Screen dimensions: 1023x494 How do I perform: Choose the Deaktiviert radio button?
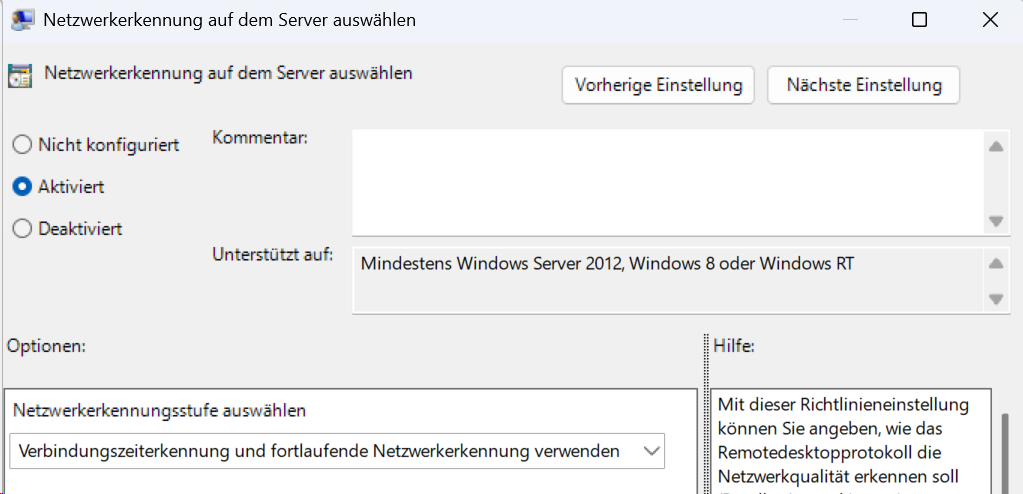22,229
